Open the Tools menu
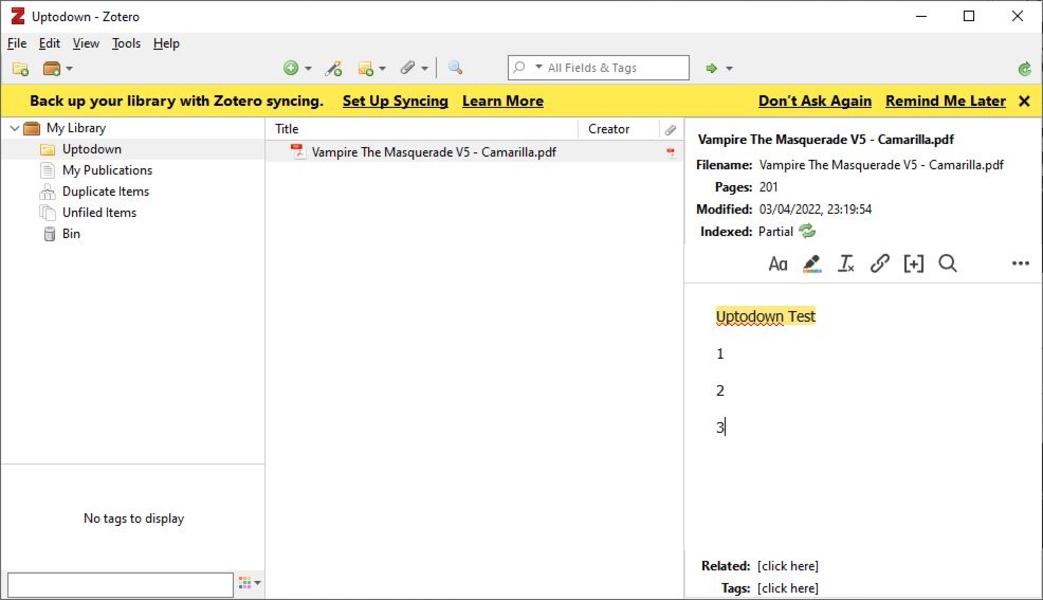The image size is (1043, 600). (126, 43)
